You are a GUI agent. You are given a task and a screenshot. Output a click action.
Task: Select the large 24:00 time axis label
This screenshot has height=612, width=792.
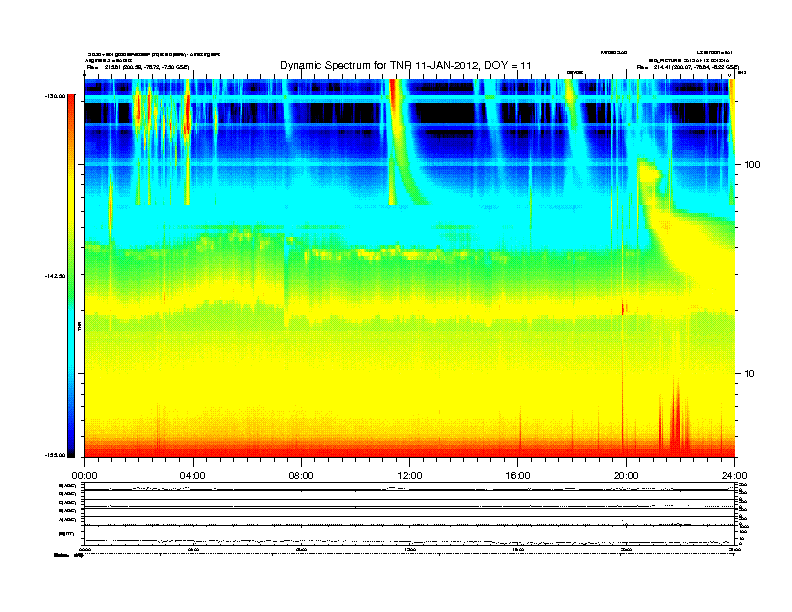pyautogui.click(x=734, y=476)
